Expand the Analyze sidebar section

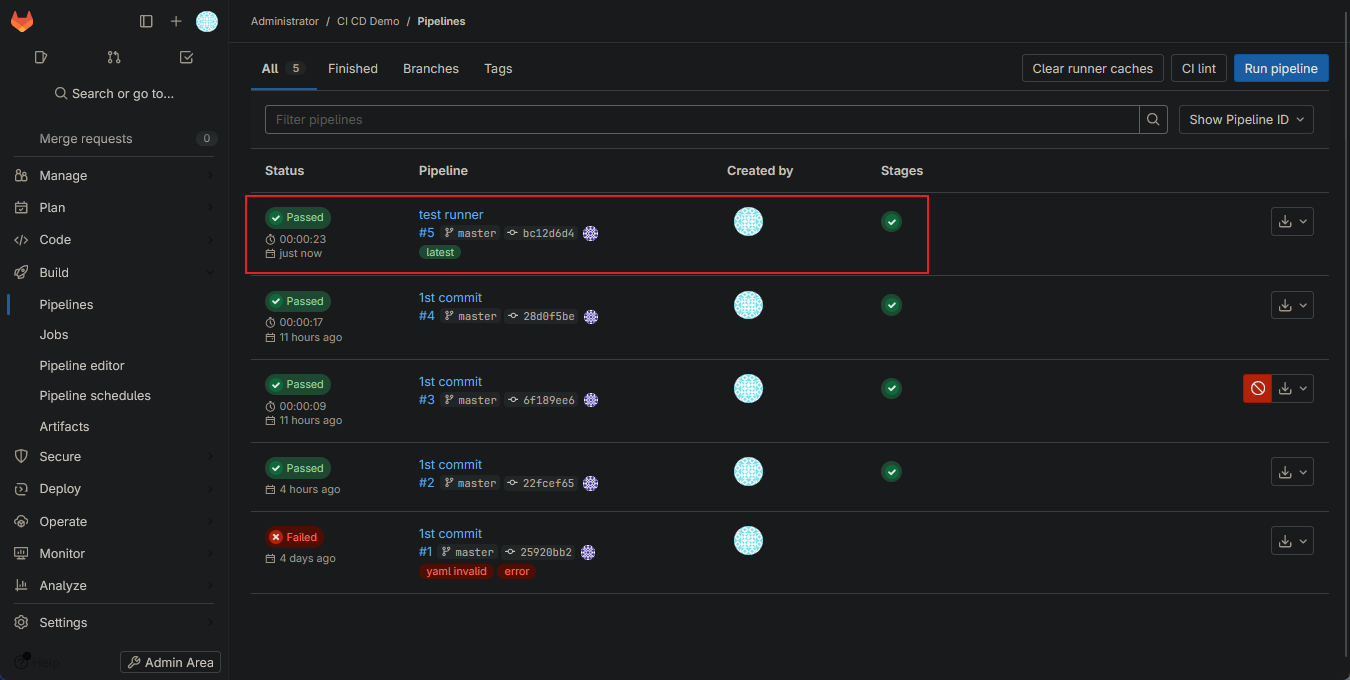(114, 585)
